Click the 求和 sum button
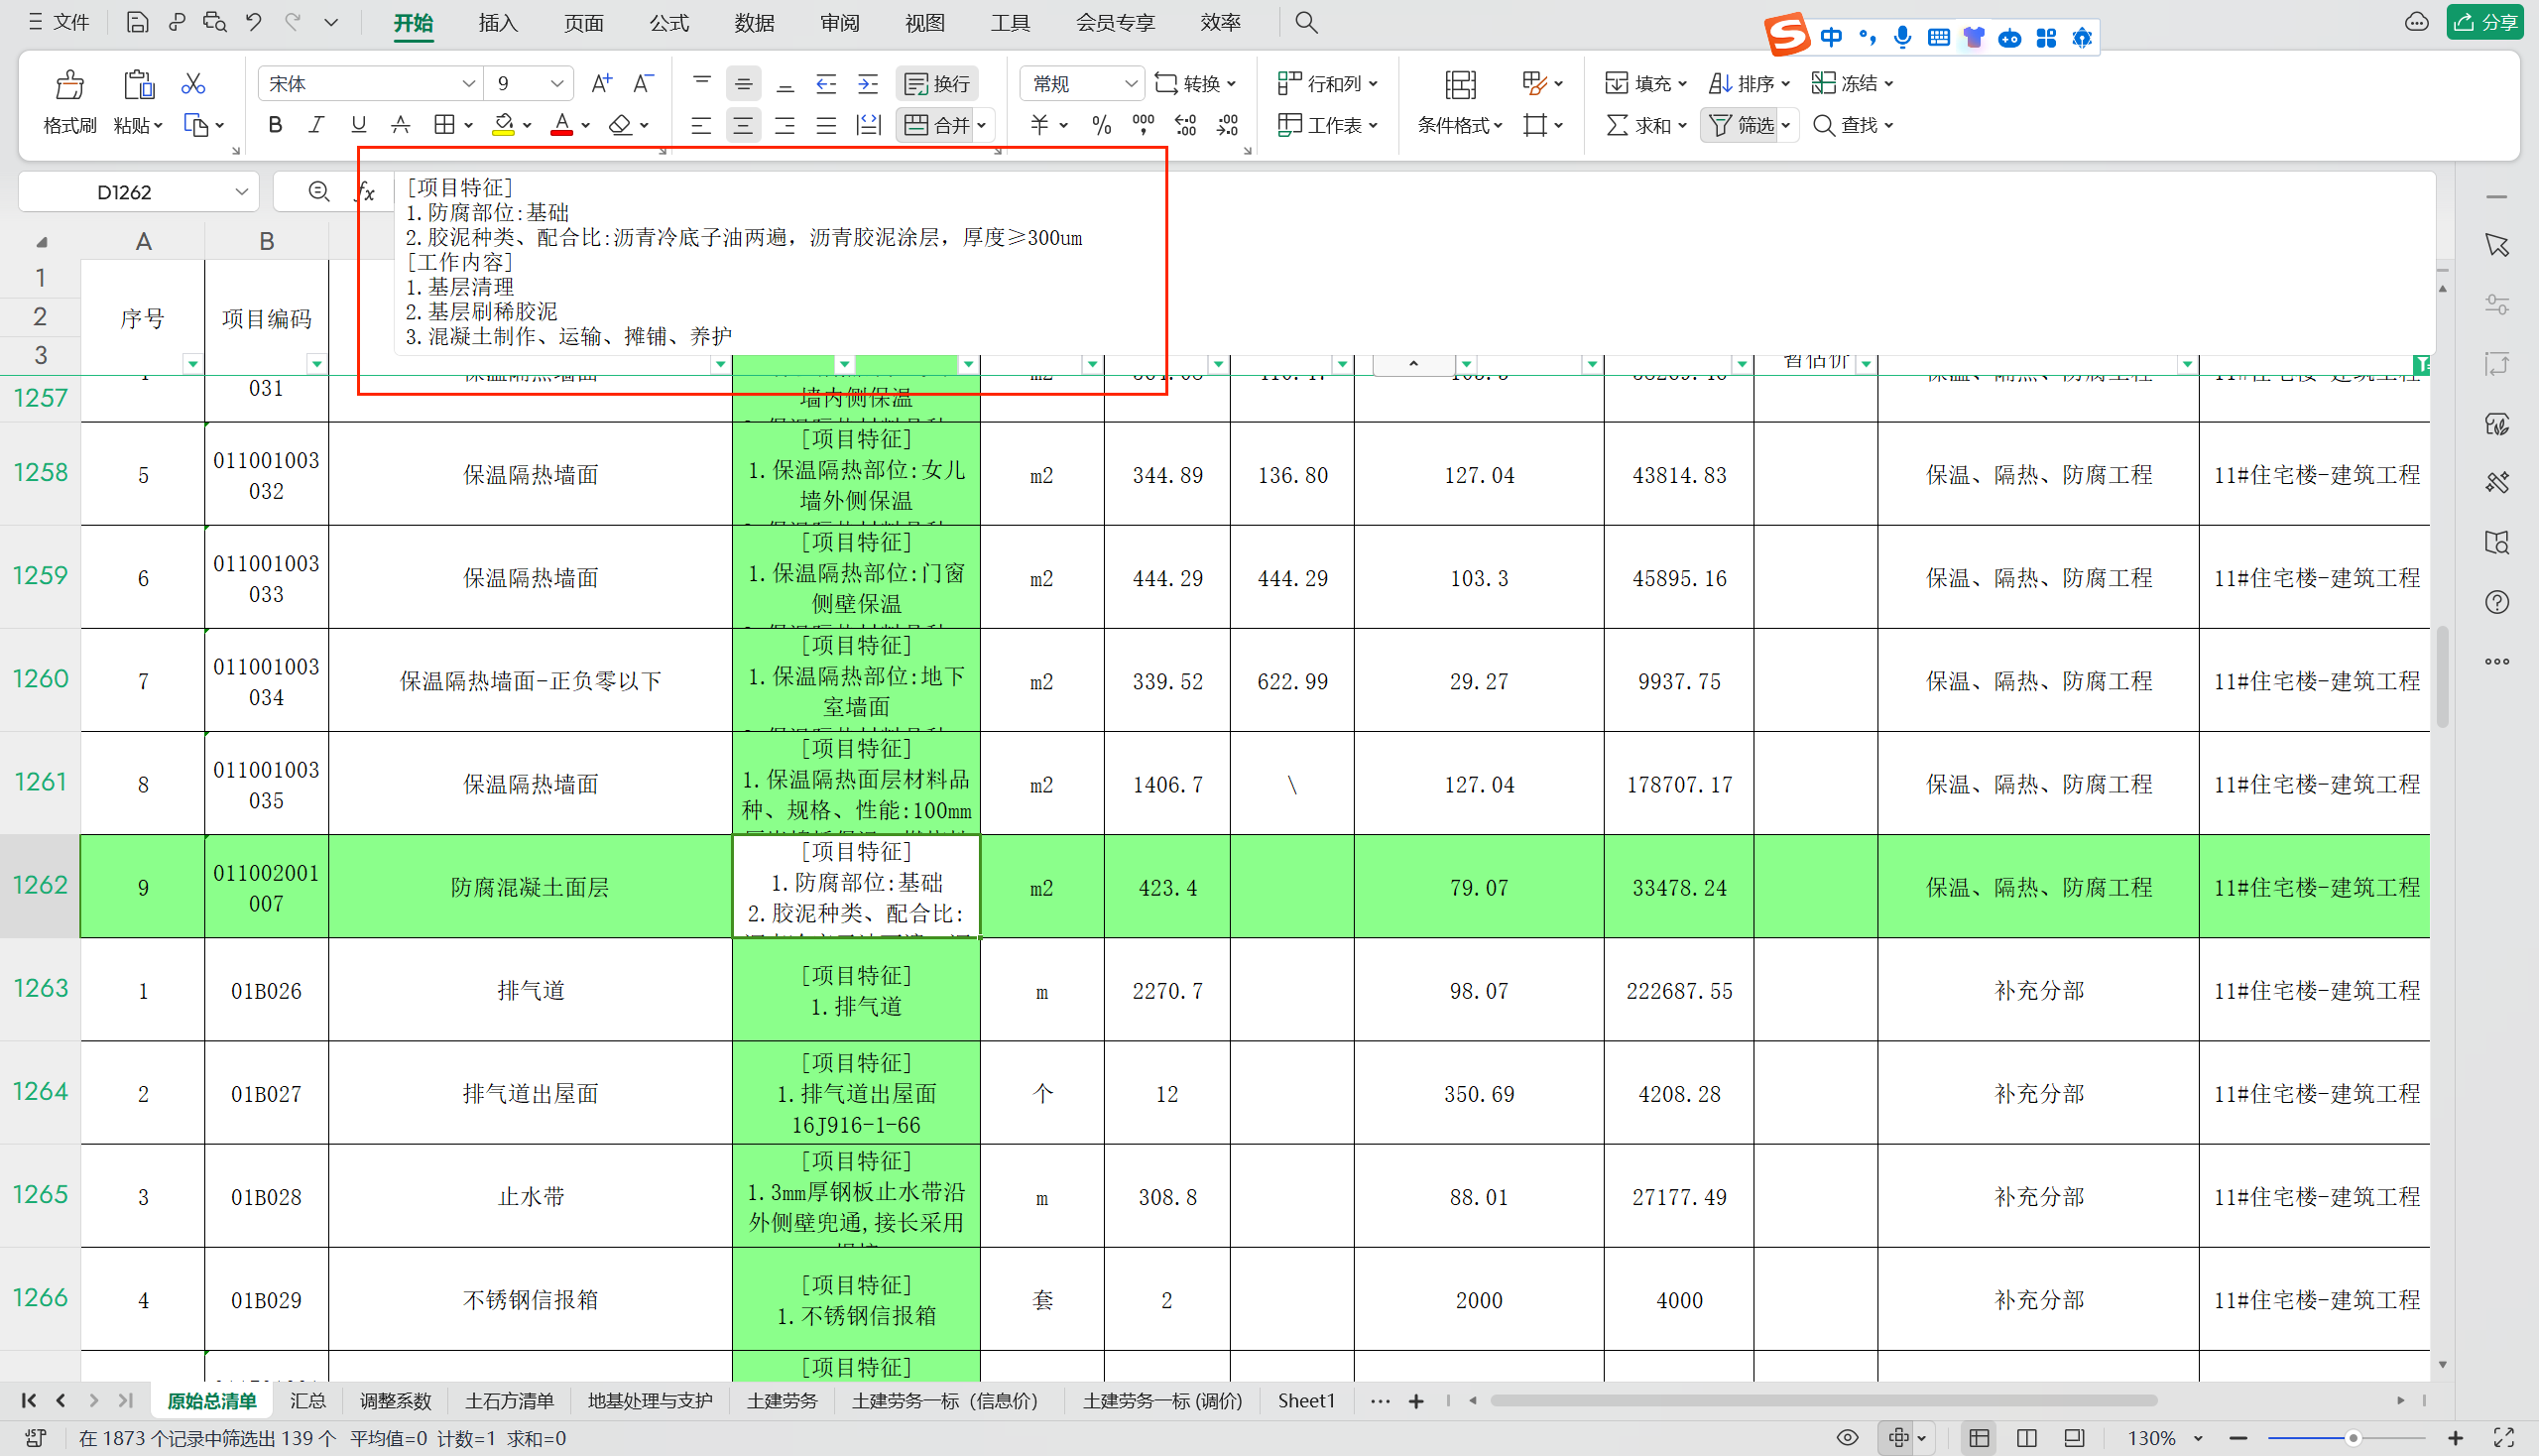The image size is (2539, 1456). pyautogui.click(x=1646, y=125)
